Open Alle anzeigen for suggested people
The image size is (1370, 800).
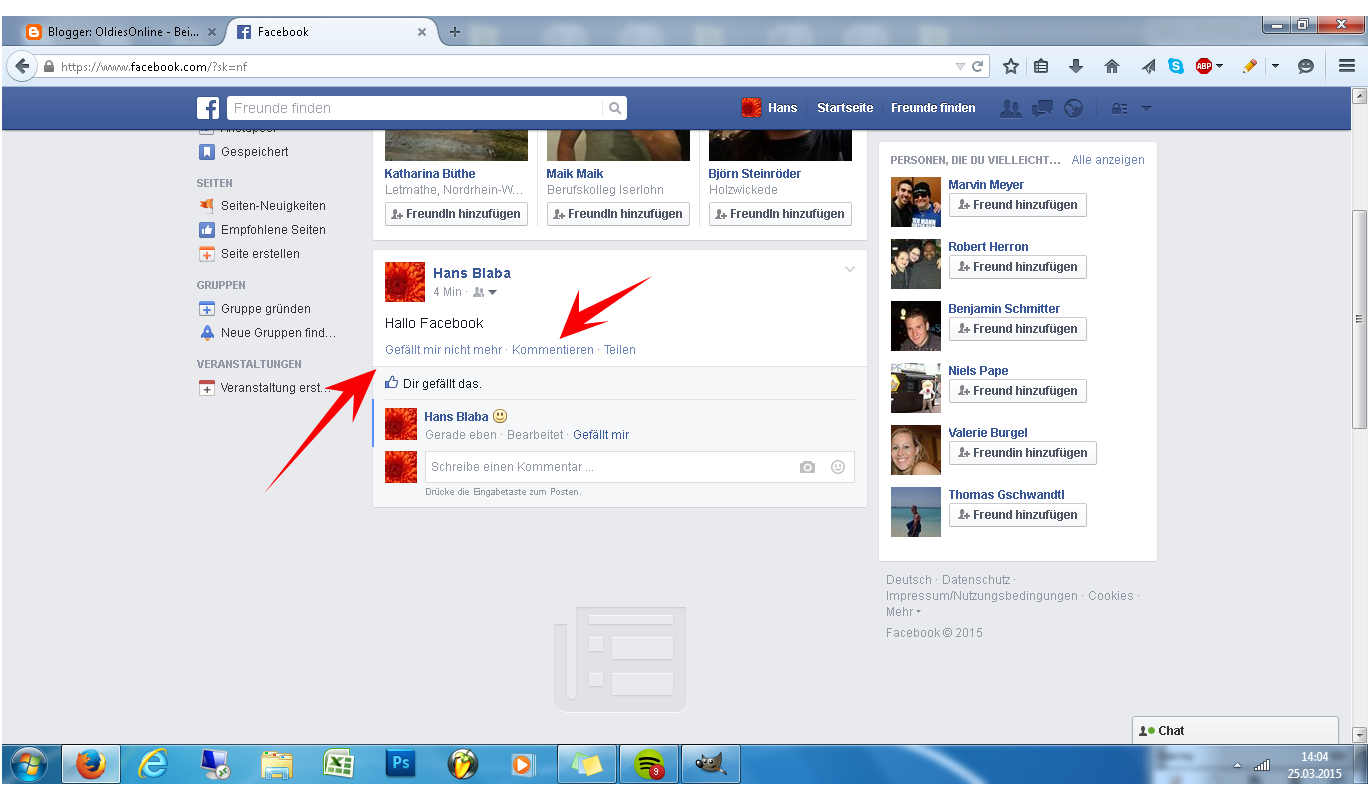1108,159
